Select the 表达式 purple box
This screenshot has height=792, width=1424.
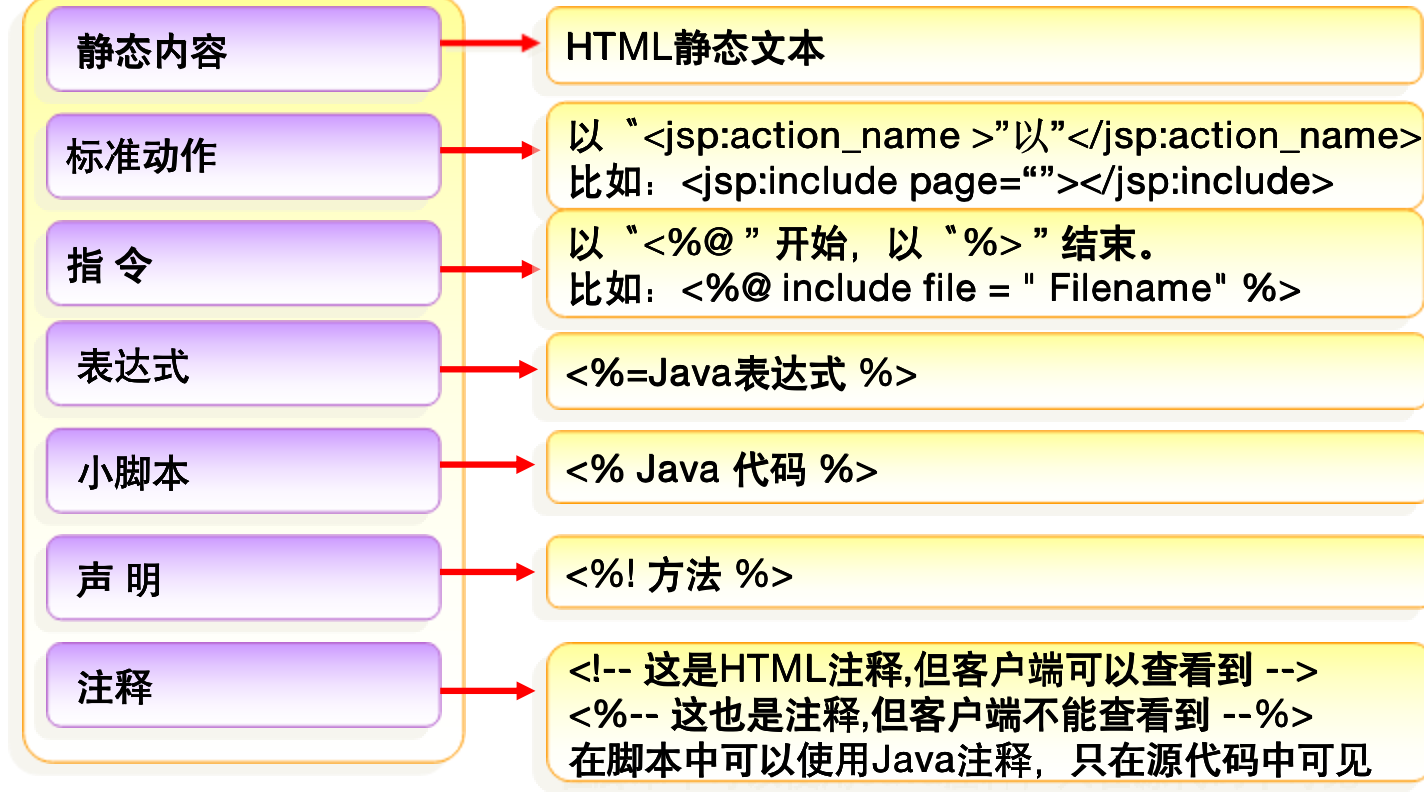[243, 364]
